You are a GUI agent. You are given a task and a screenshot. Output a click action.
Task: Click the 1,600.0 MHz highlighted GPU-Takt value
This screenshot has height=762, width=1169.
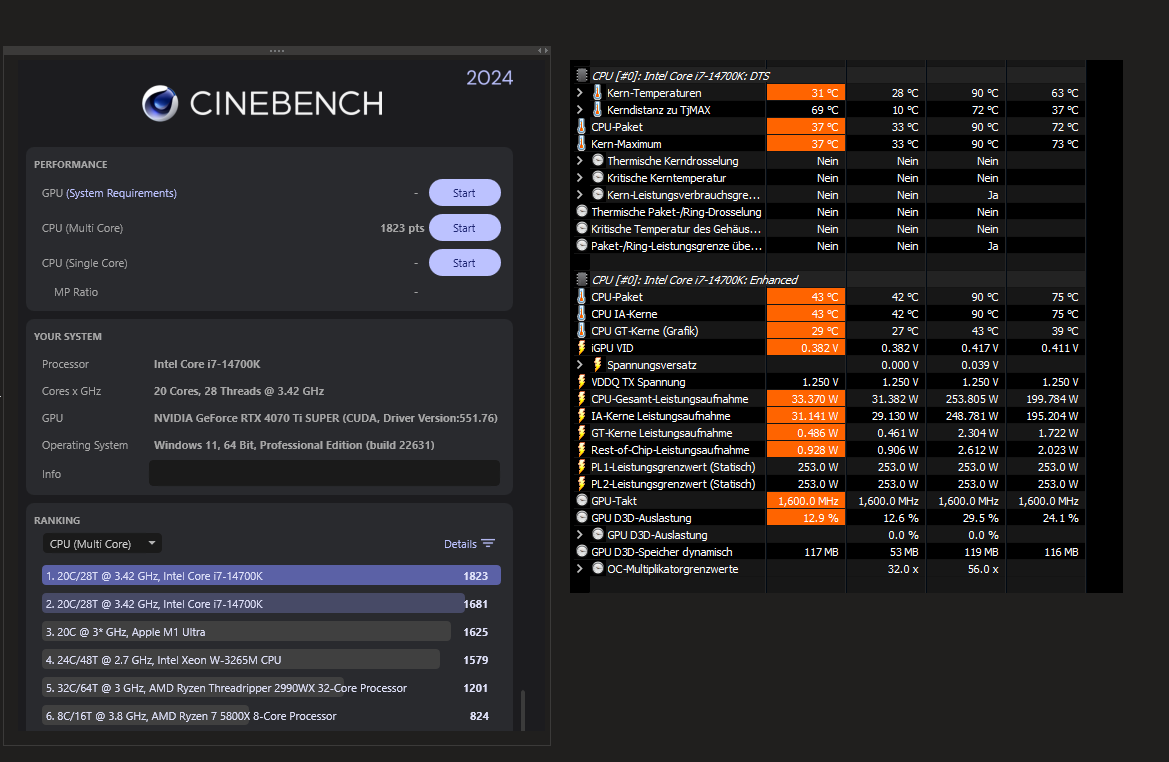click(x=806, y=501)
